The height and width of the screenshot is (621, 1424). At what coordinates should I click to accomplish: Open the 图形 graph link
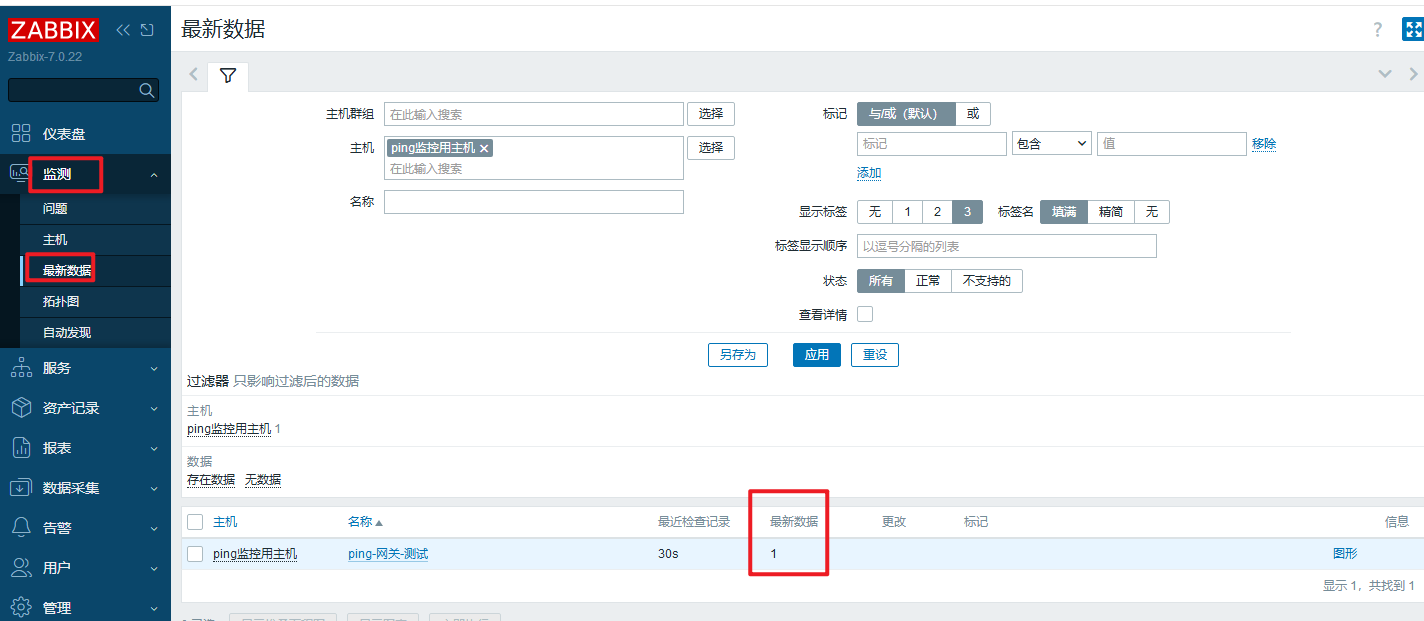[1345, 554]
